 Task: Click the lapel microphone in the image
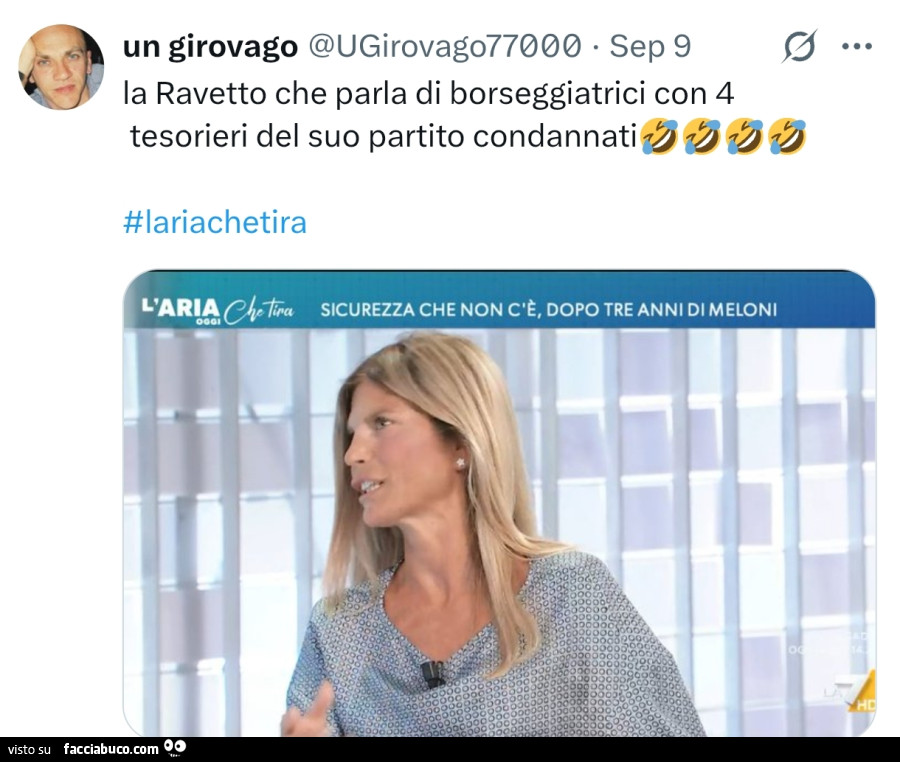click(x=433, y=674)
